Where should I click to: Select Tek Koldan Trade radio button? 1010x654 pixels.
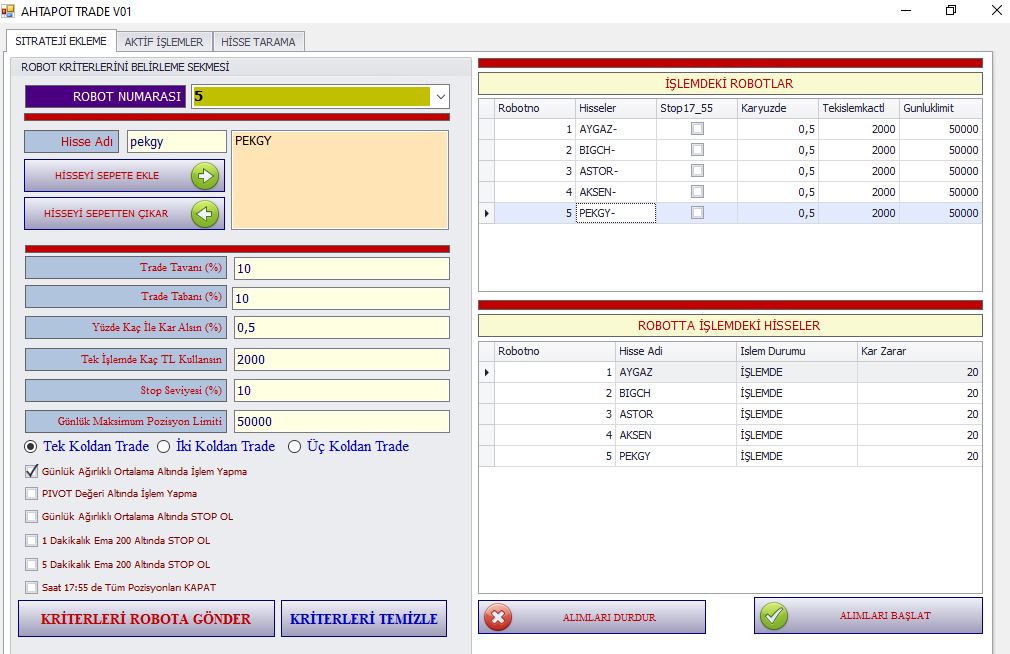(30, 447)
